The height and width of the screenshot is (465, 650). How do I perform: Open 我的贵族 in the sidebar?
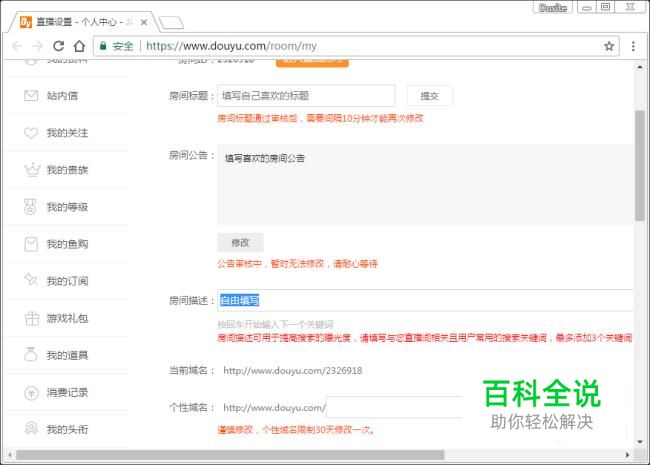pyautogui.click(x=66, y=170)
